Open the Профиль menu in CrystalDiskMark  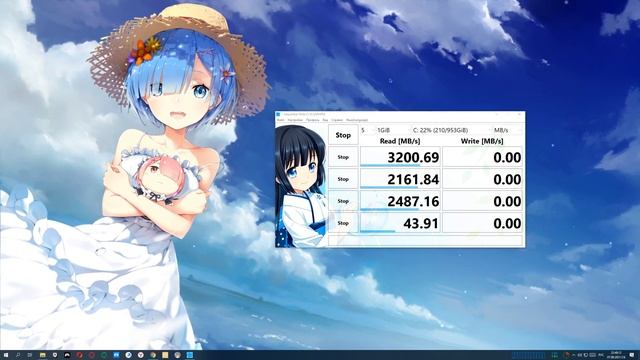313,120
